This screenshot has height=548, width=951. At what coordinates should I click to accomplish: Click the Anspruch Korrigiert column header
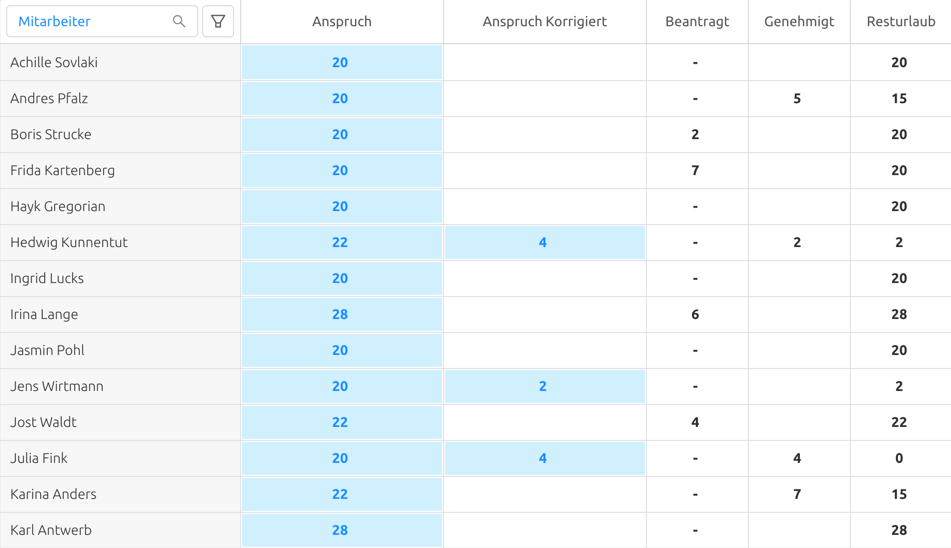[545, 21]
